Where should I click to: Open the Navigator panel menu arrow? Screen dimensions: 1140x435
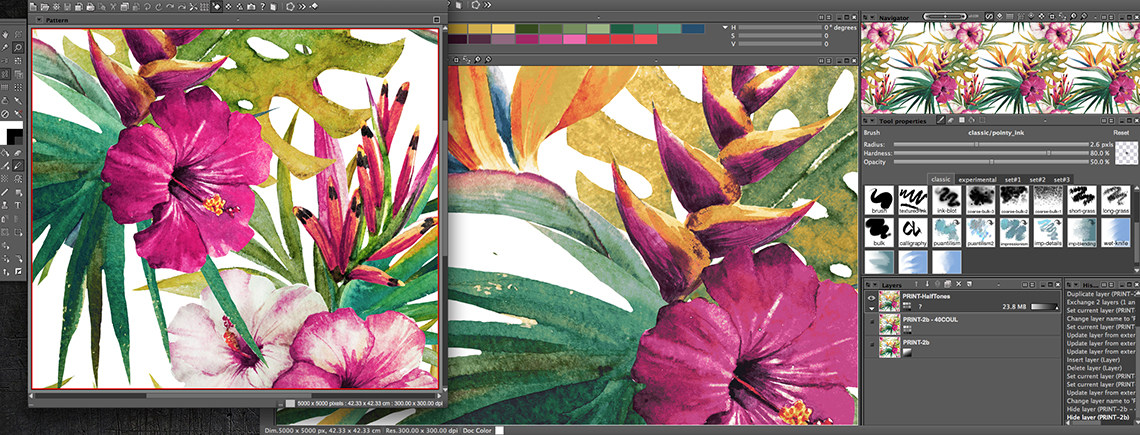pos(872,16)
